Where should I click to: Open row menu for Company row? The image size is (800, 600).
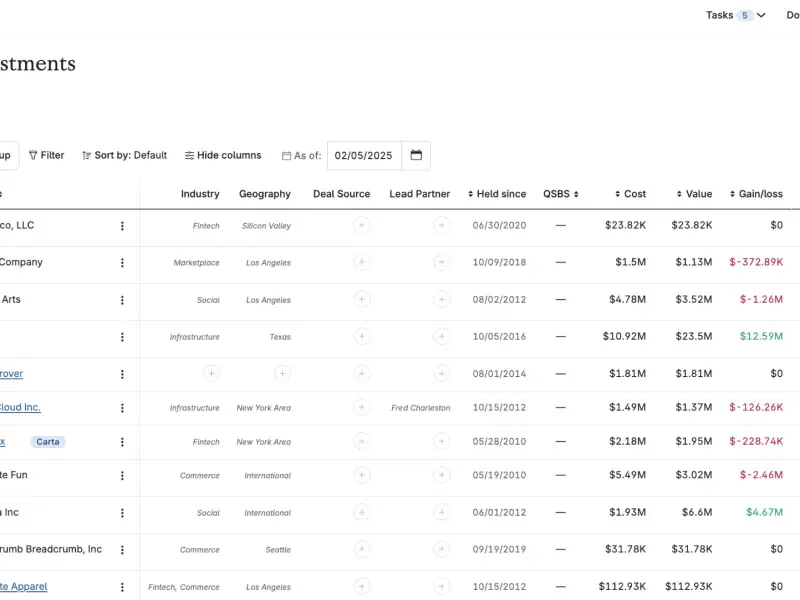tap(122, 262)
